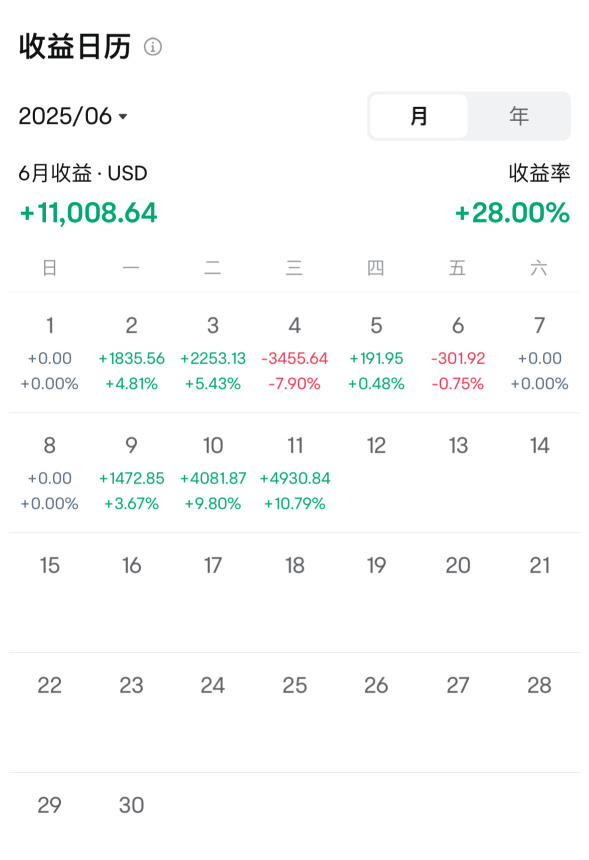The image size is (589, 860).
Task: Select day 1 on the calendar
Action: point(50,353)
